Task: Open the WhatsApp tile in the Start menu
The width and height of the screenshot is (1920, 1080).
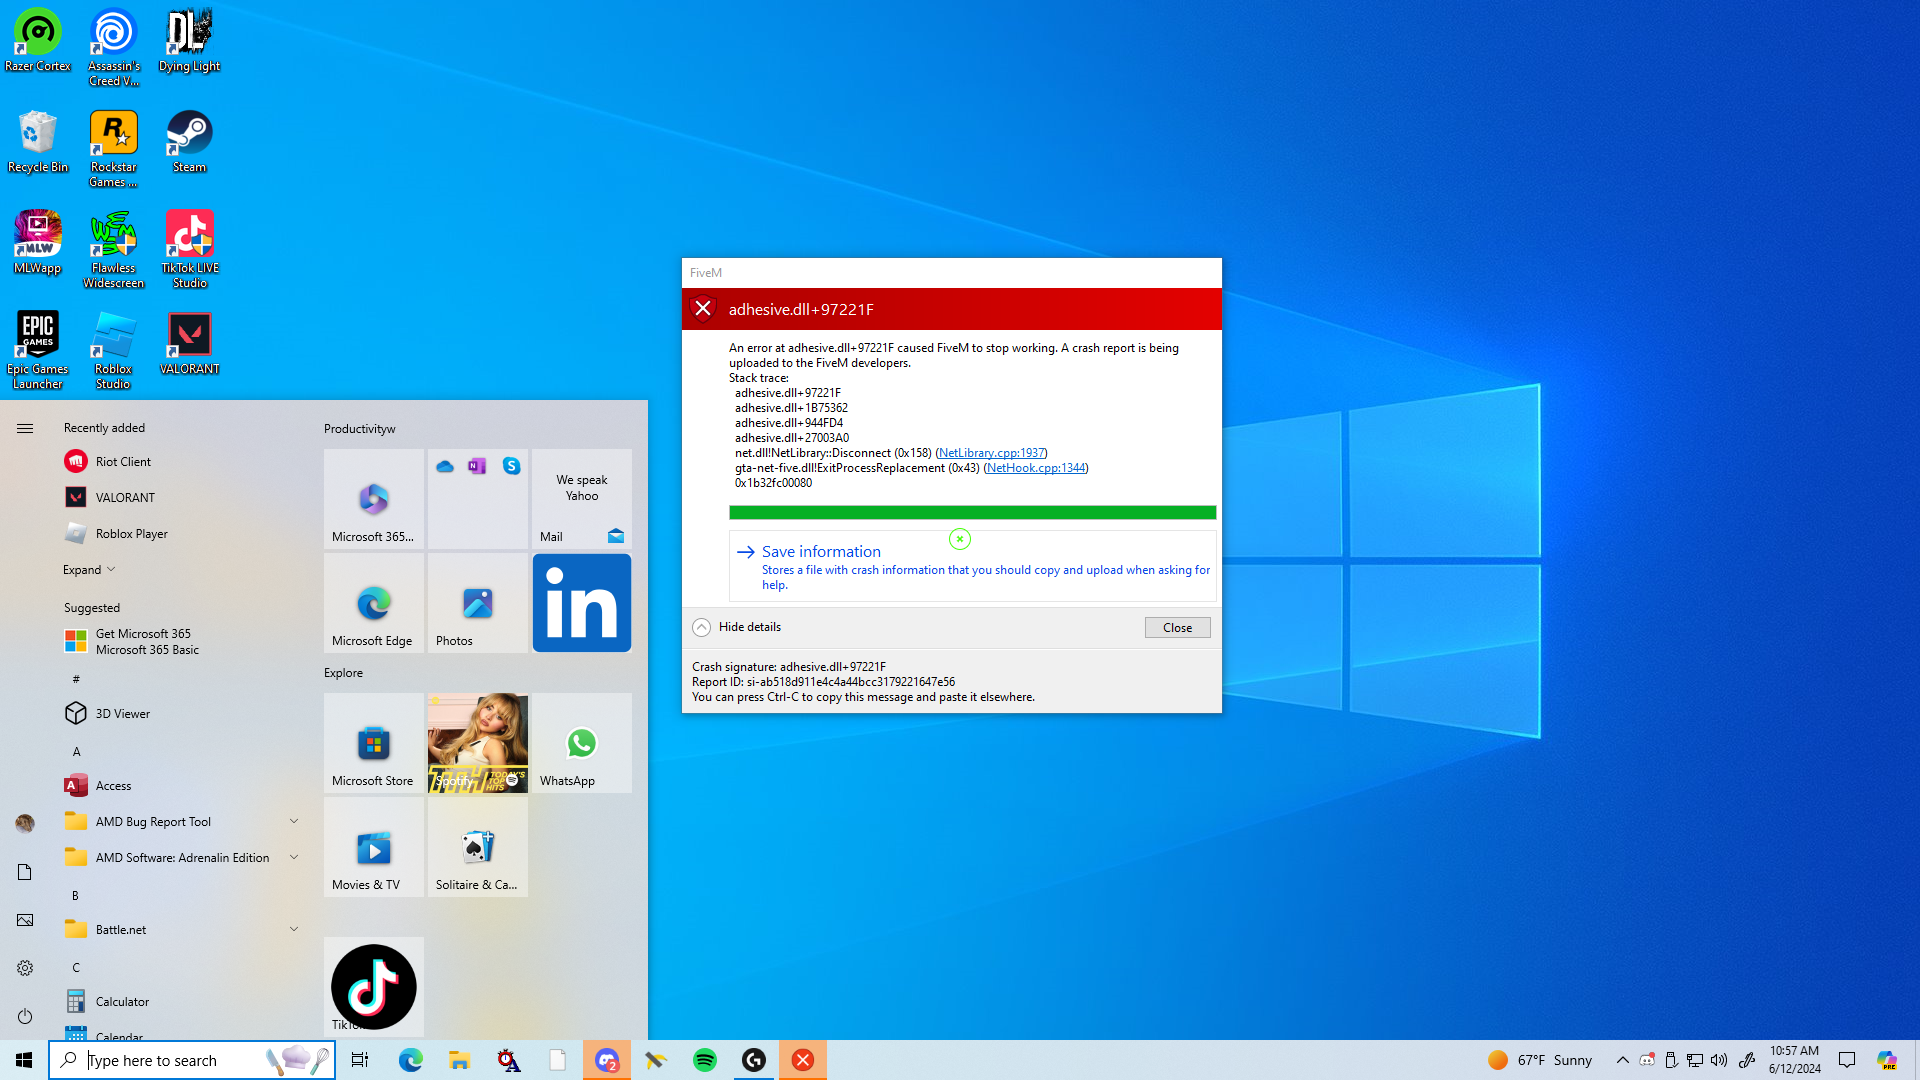Action: [x=581, y=743]
